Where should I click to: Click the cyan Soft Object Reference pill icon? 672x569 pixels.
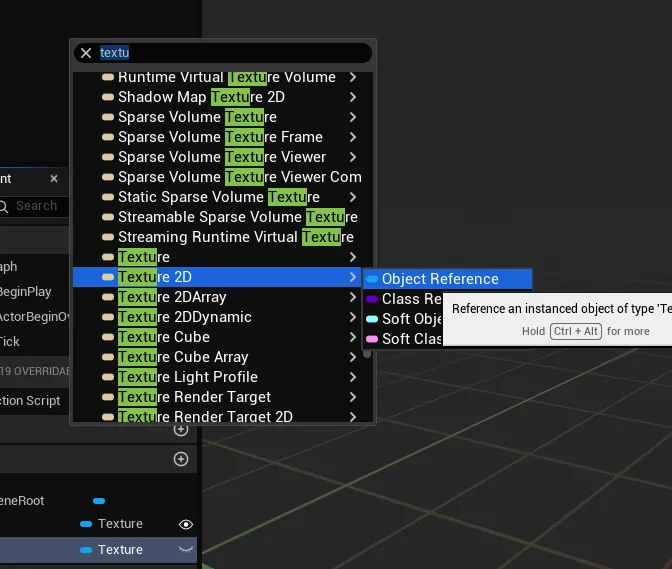[x=372, y=319]
